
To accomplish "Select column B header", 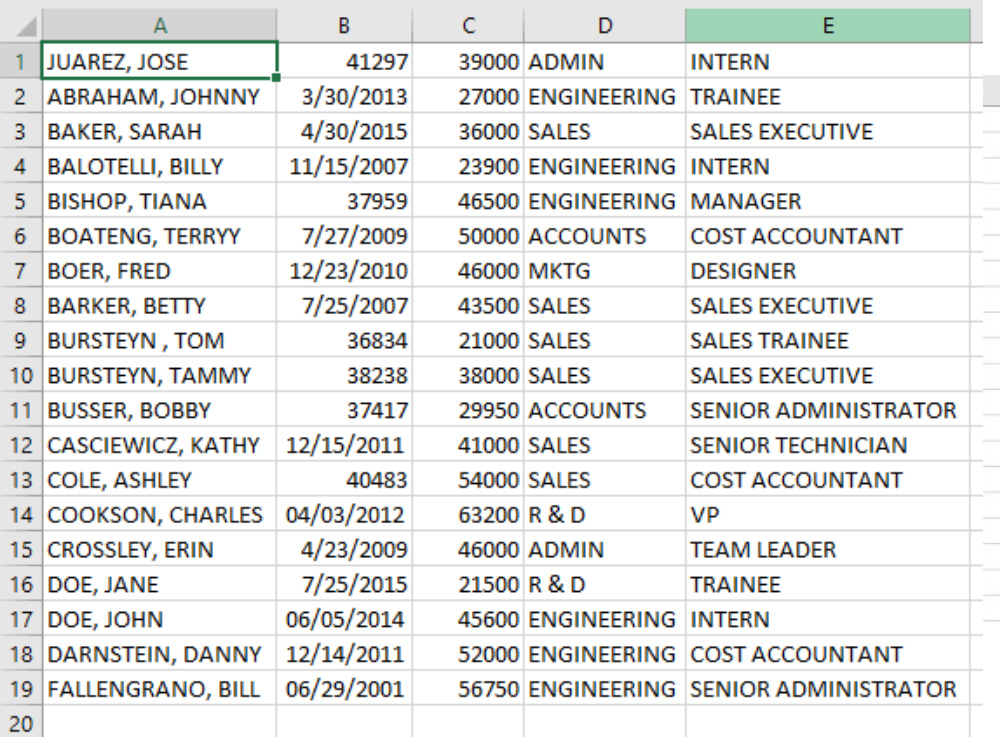I will coord(344,26).
